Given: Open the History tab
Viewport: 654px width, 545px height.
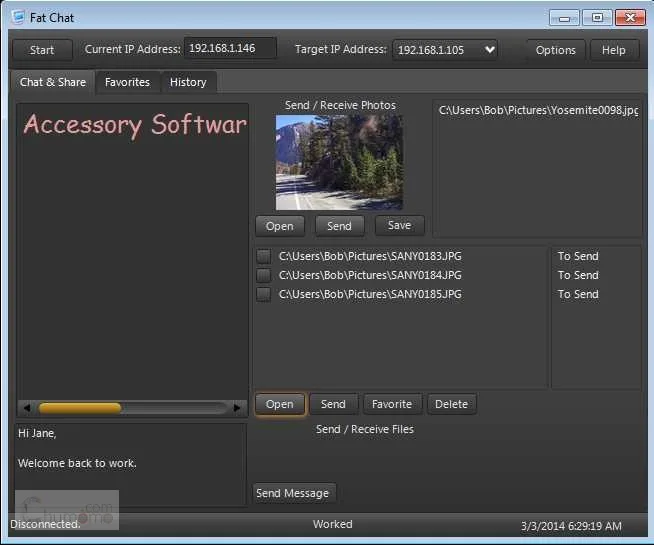Looking at the screenshot, I should point(188,82).
